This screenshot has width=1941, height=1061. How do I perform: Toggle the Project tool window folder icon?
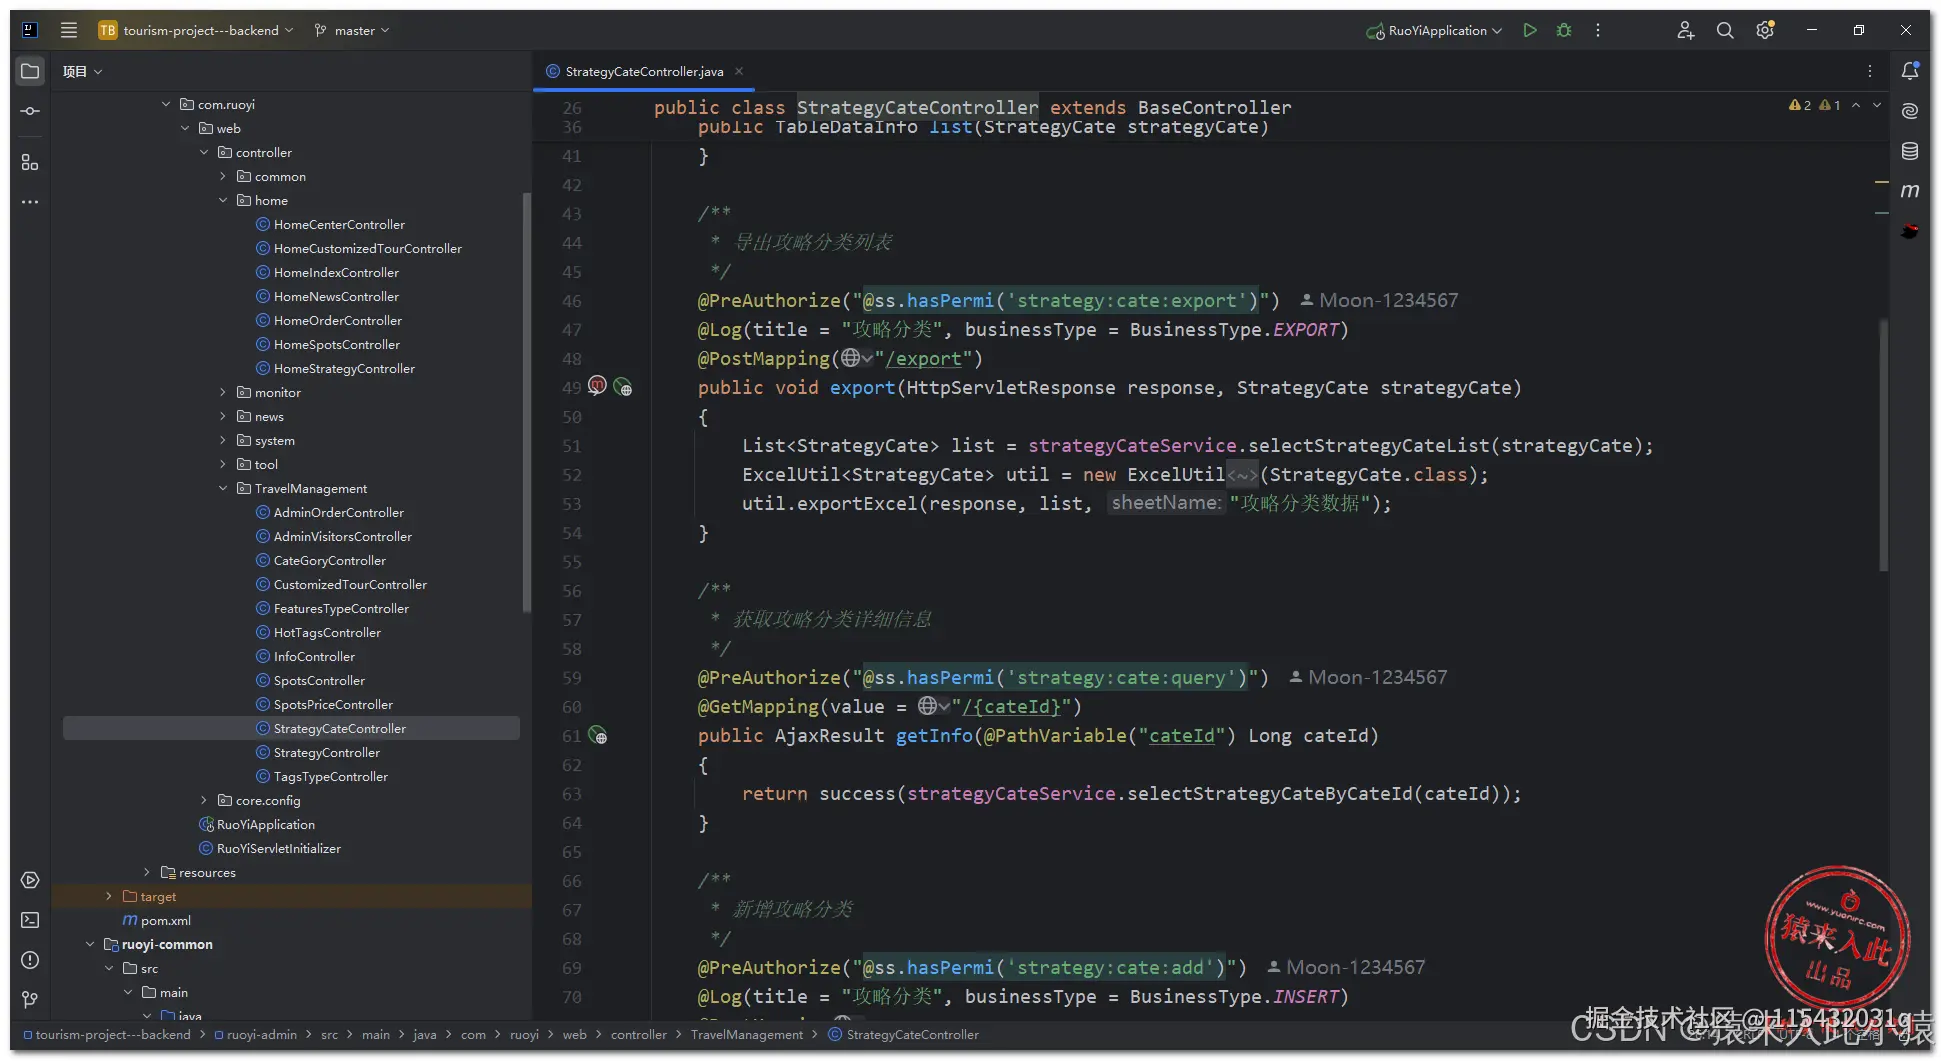tap(30, 71)
